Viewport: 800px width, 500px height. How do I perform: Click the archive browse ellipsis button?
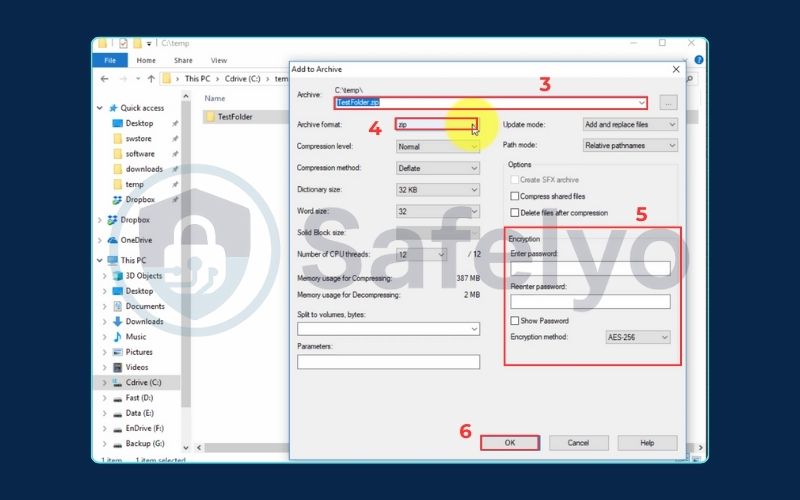[669, 102]
